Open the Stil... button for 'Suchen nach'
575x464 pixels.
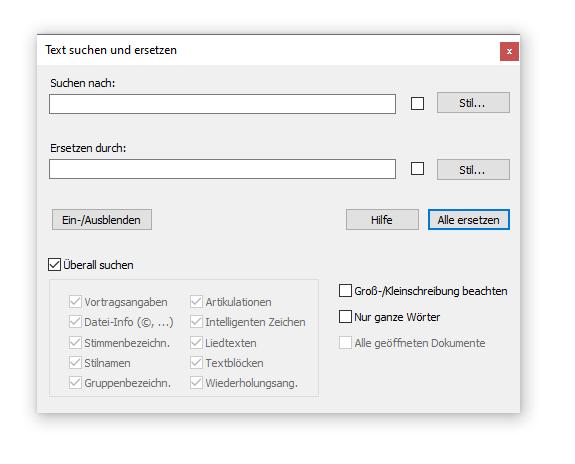473,103
